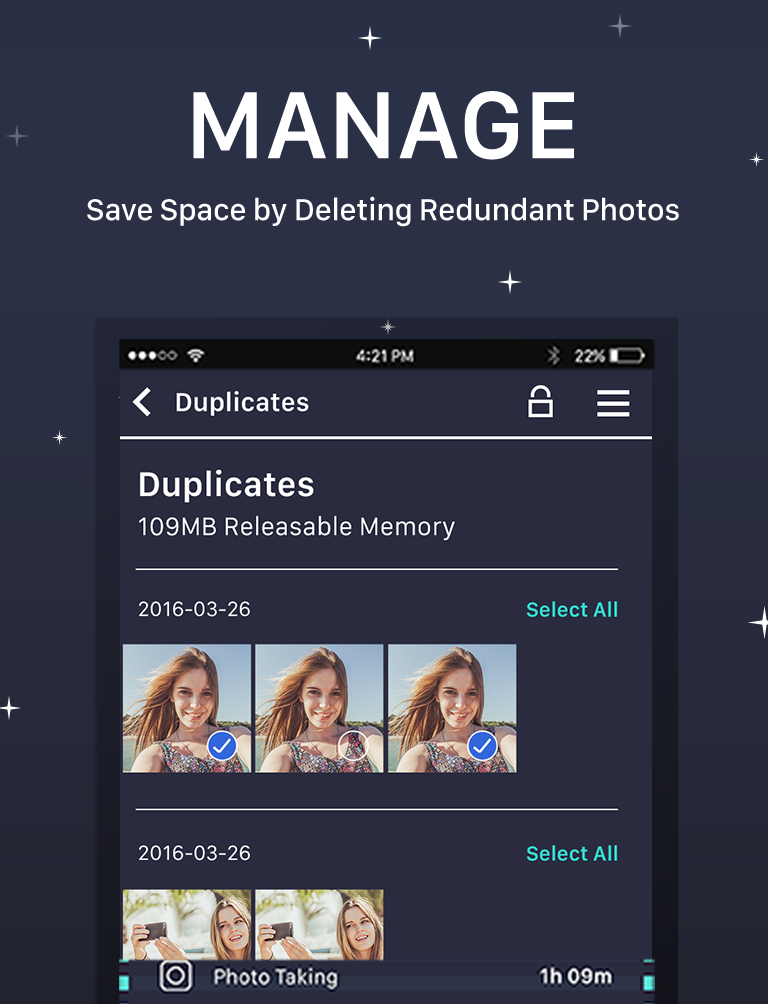Select All for the second 2016-03-26 group
Viewport: 768px width, 1004px height.
[x=572, y=854]
